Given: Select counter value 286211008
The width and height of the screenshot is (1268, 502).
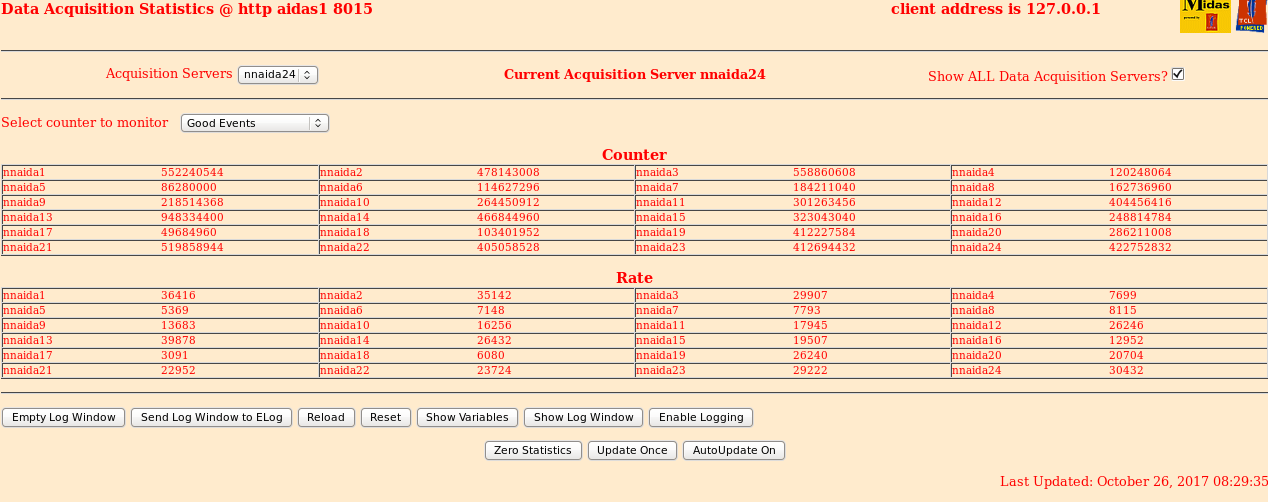Looking at the screenshot, I should [x=1140, y=232].
